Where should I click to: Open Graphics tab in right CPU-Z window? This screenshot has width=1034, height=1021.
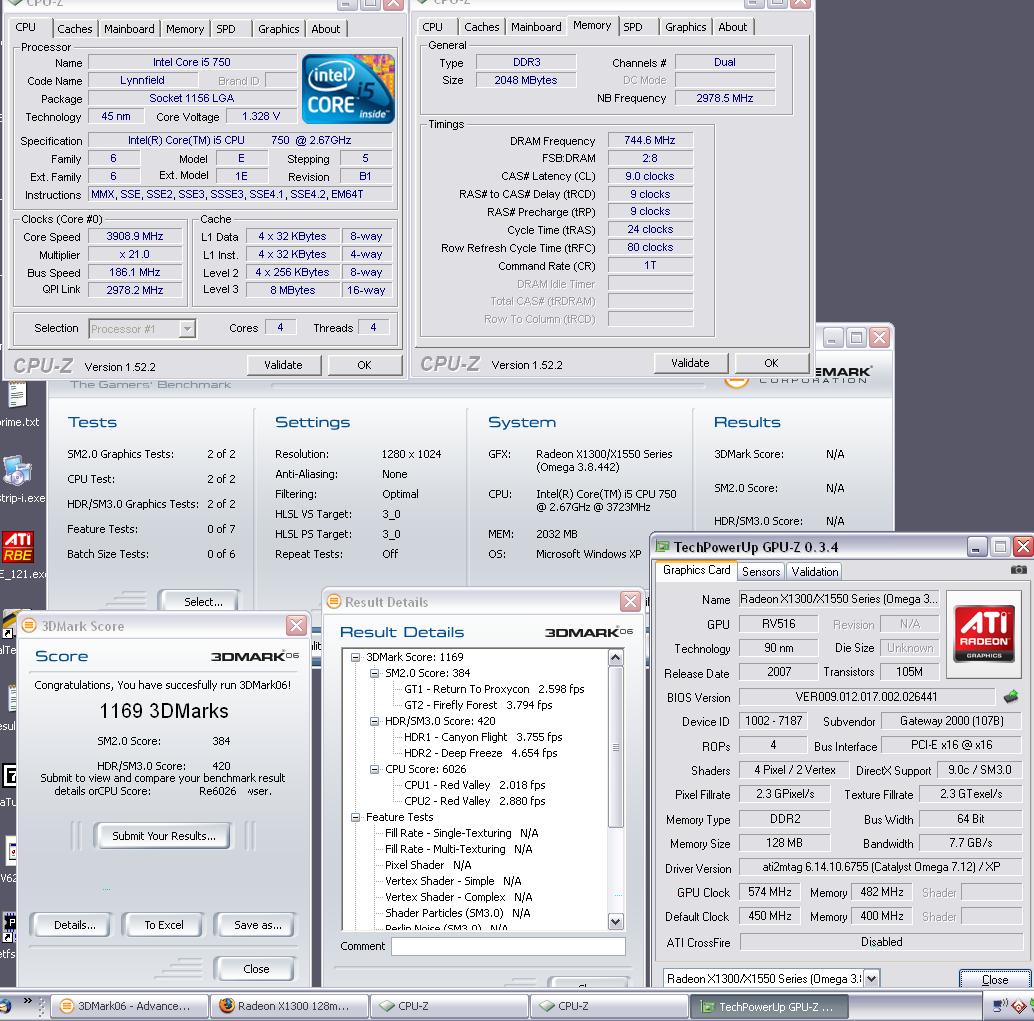[685, 27]
